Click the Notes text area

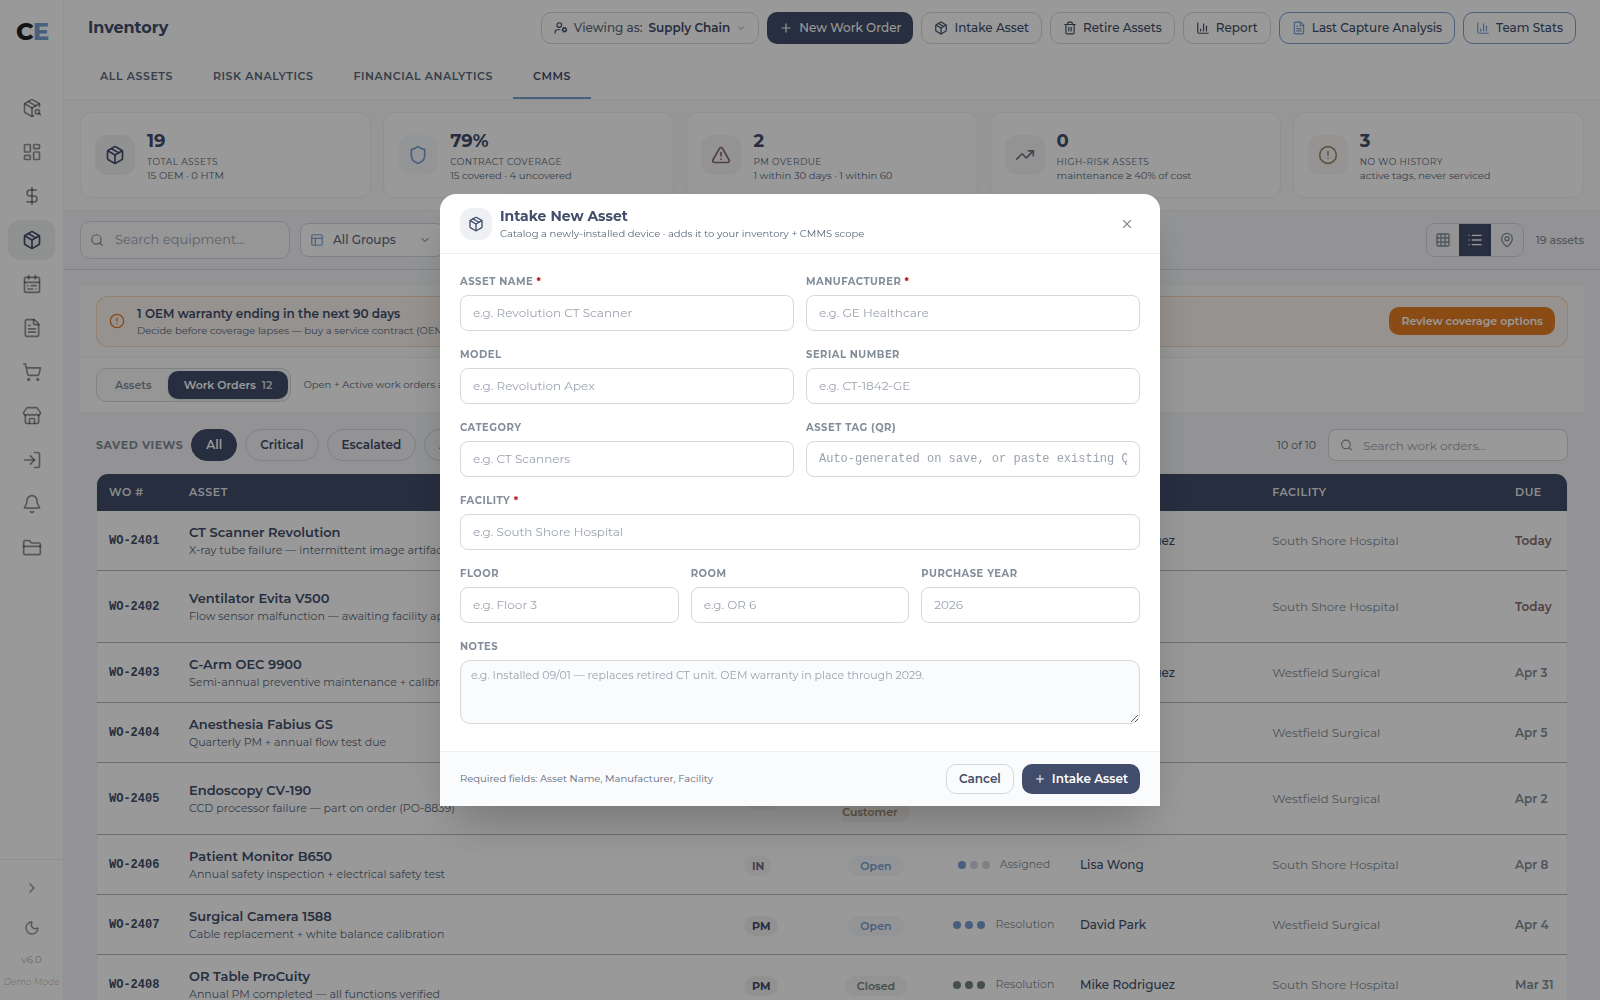800,692
